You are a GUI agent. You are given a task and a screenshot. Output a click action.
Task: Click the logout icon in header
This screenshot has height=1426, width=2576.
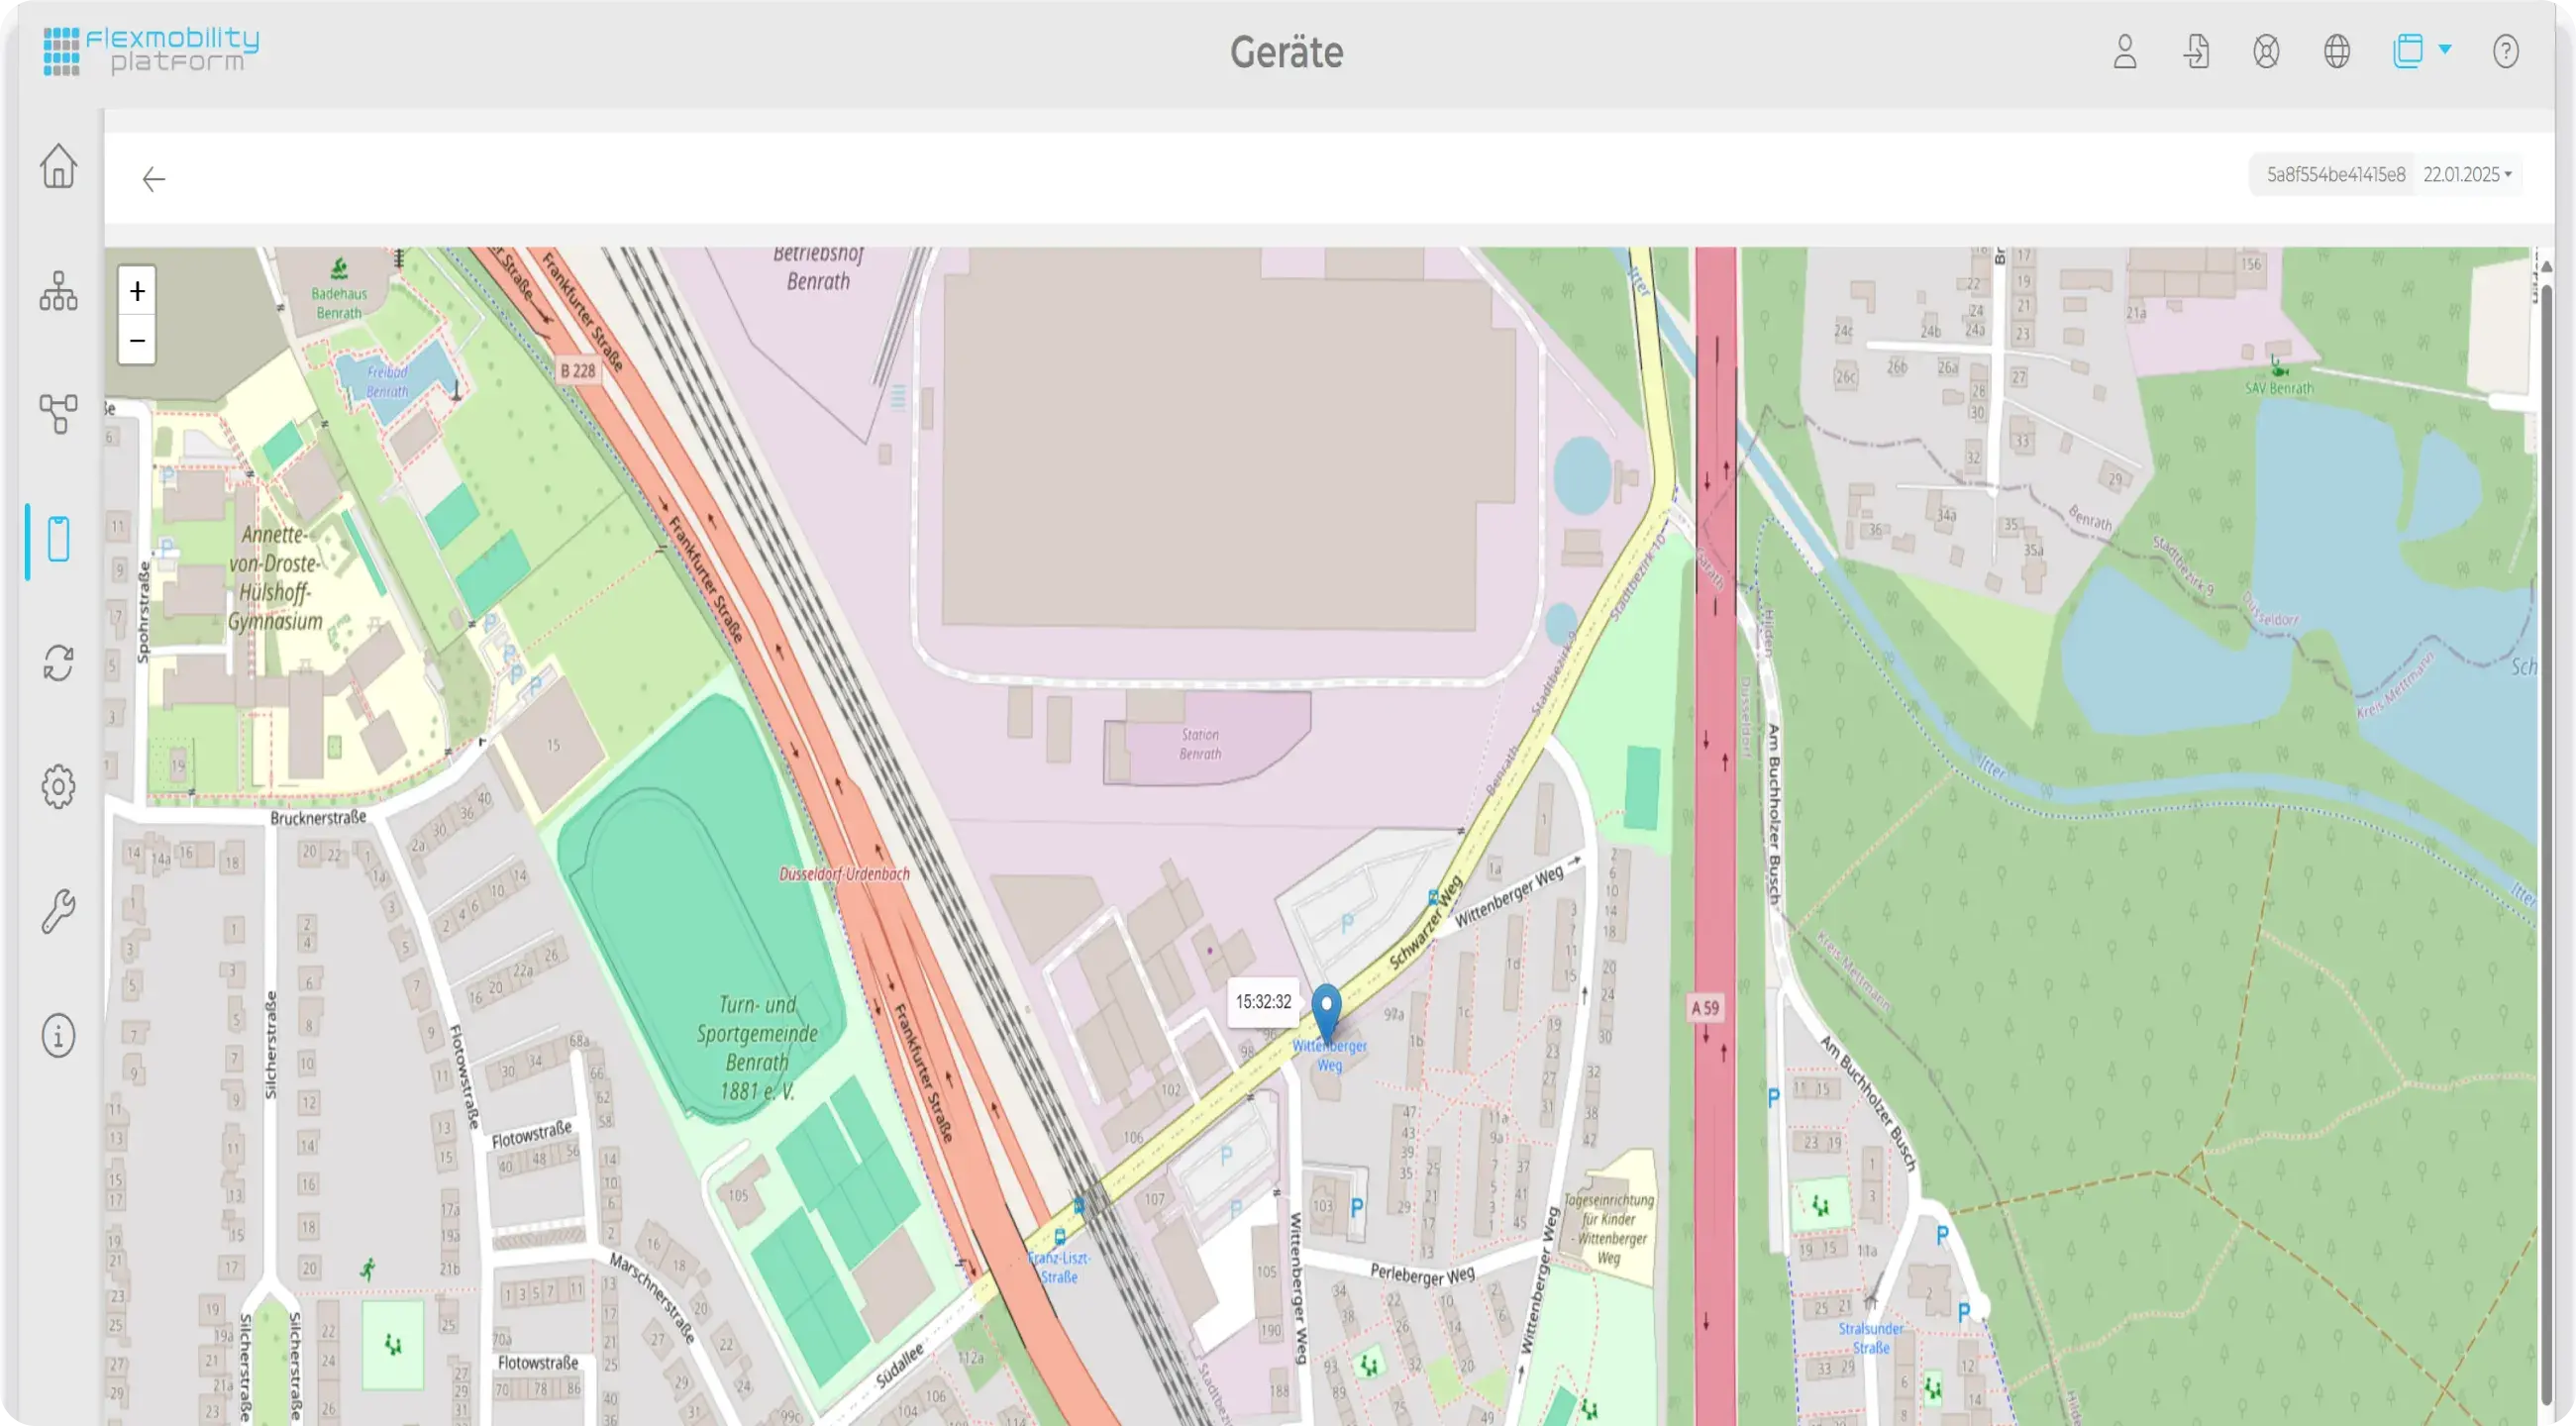pyautogui.click(x=2196, y=51)
